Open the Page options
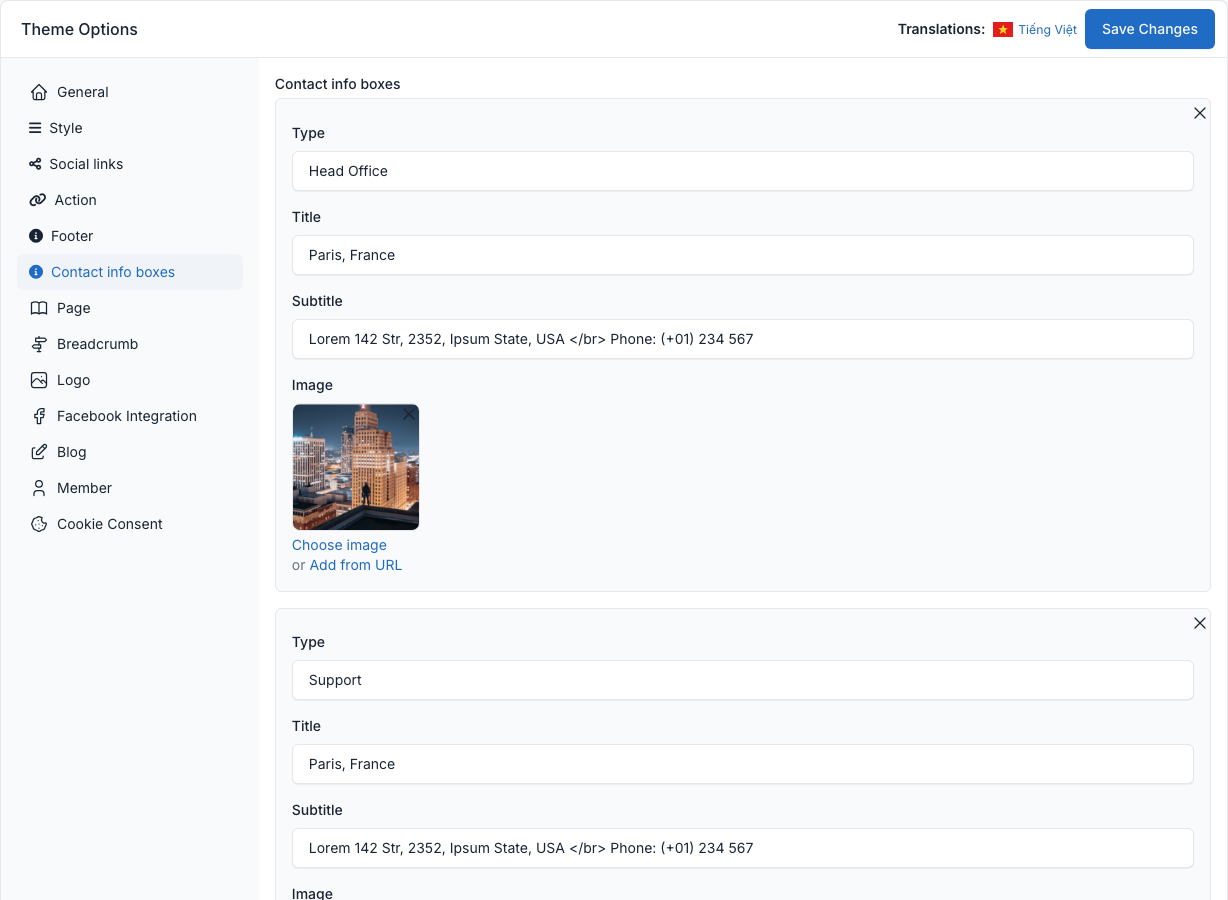The height and width of the screenshot is (900, 1228). (130, 308)
